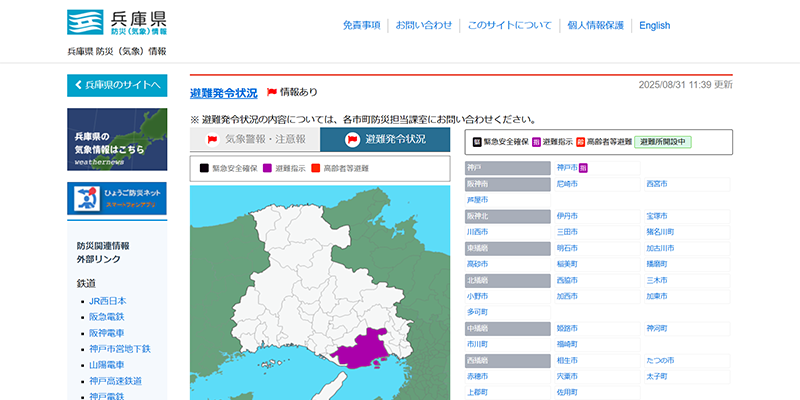The width and height of the screenshot is (800, 400).
Task: Click the flag icon in 気象警報・注意報 tab
Action: pos(212,139)
